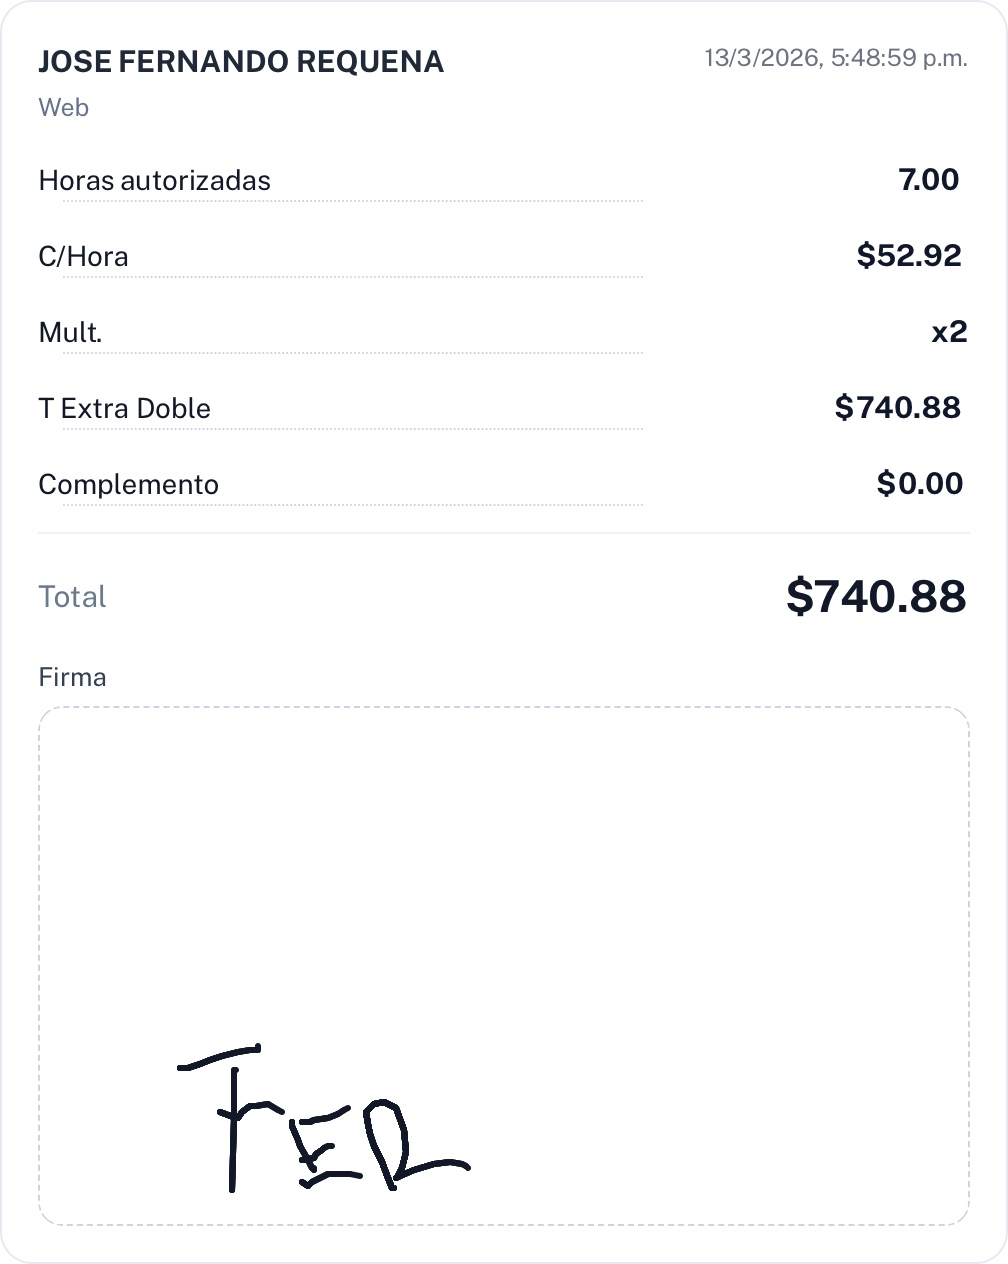Click the Firma field label
The height and width of the screenshot is (1264, 1008).
[x=73, y=677]
